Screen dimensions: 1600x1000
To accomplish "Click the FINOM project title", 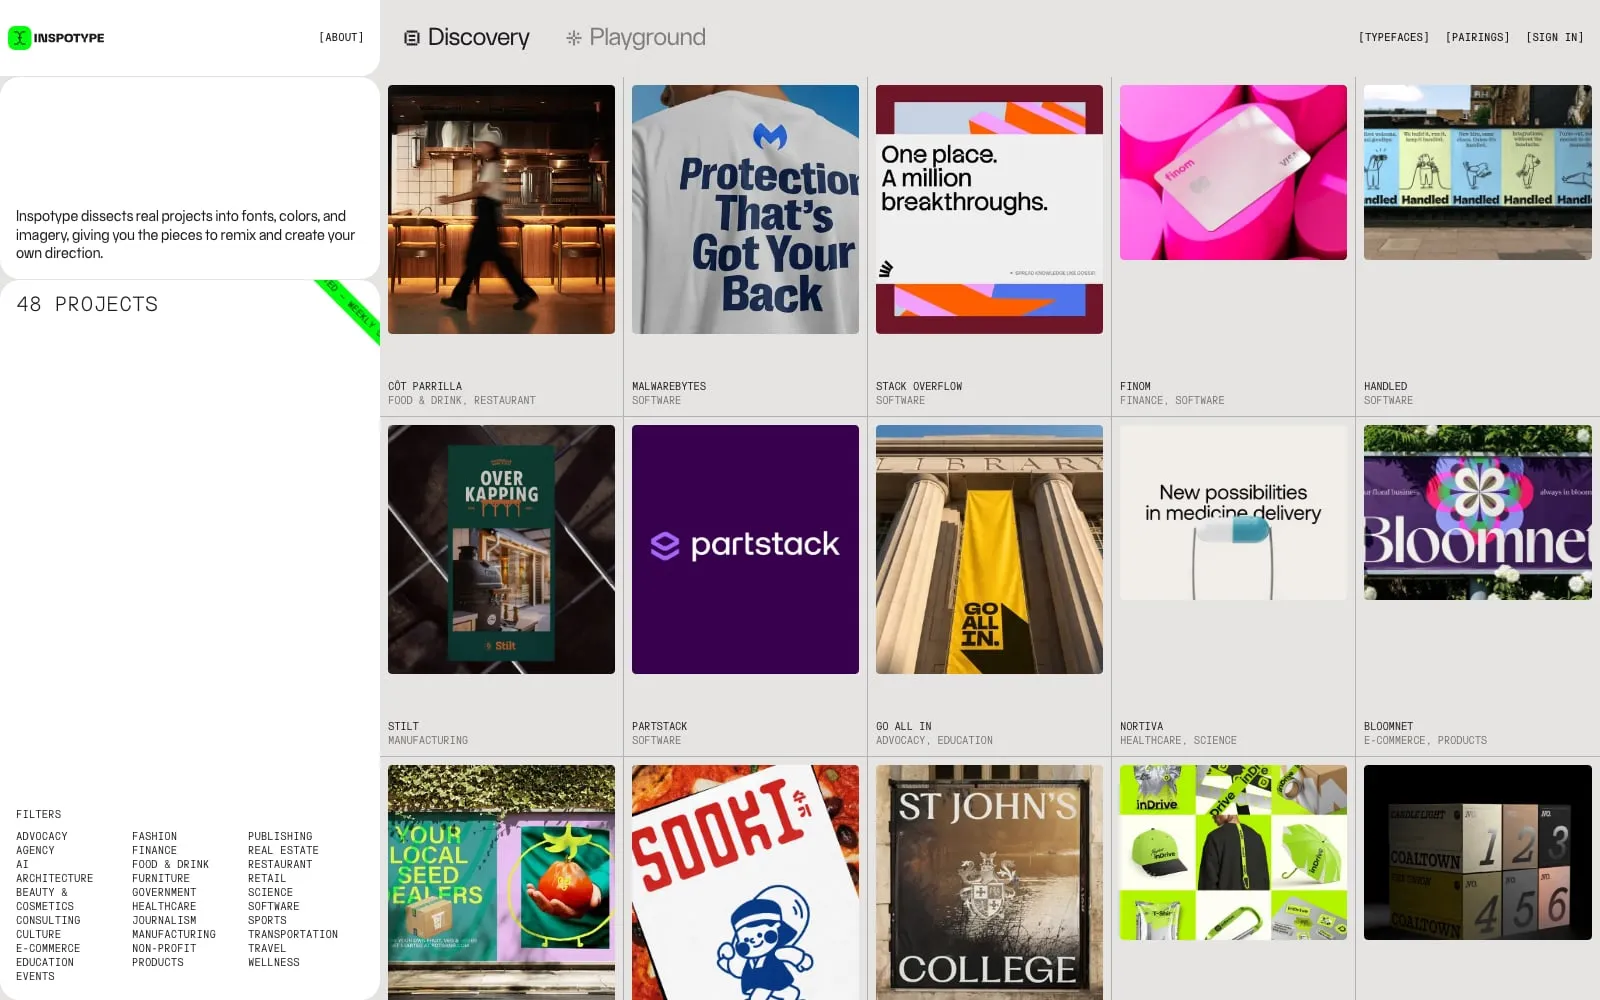I will tap(1135, 386).
